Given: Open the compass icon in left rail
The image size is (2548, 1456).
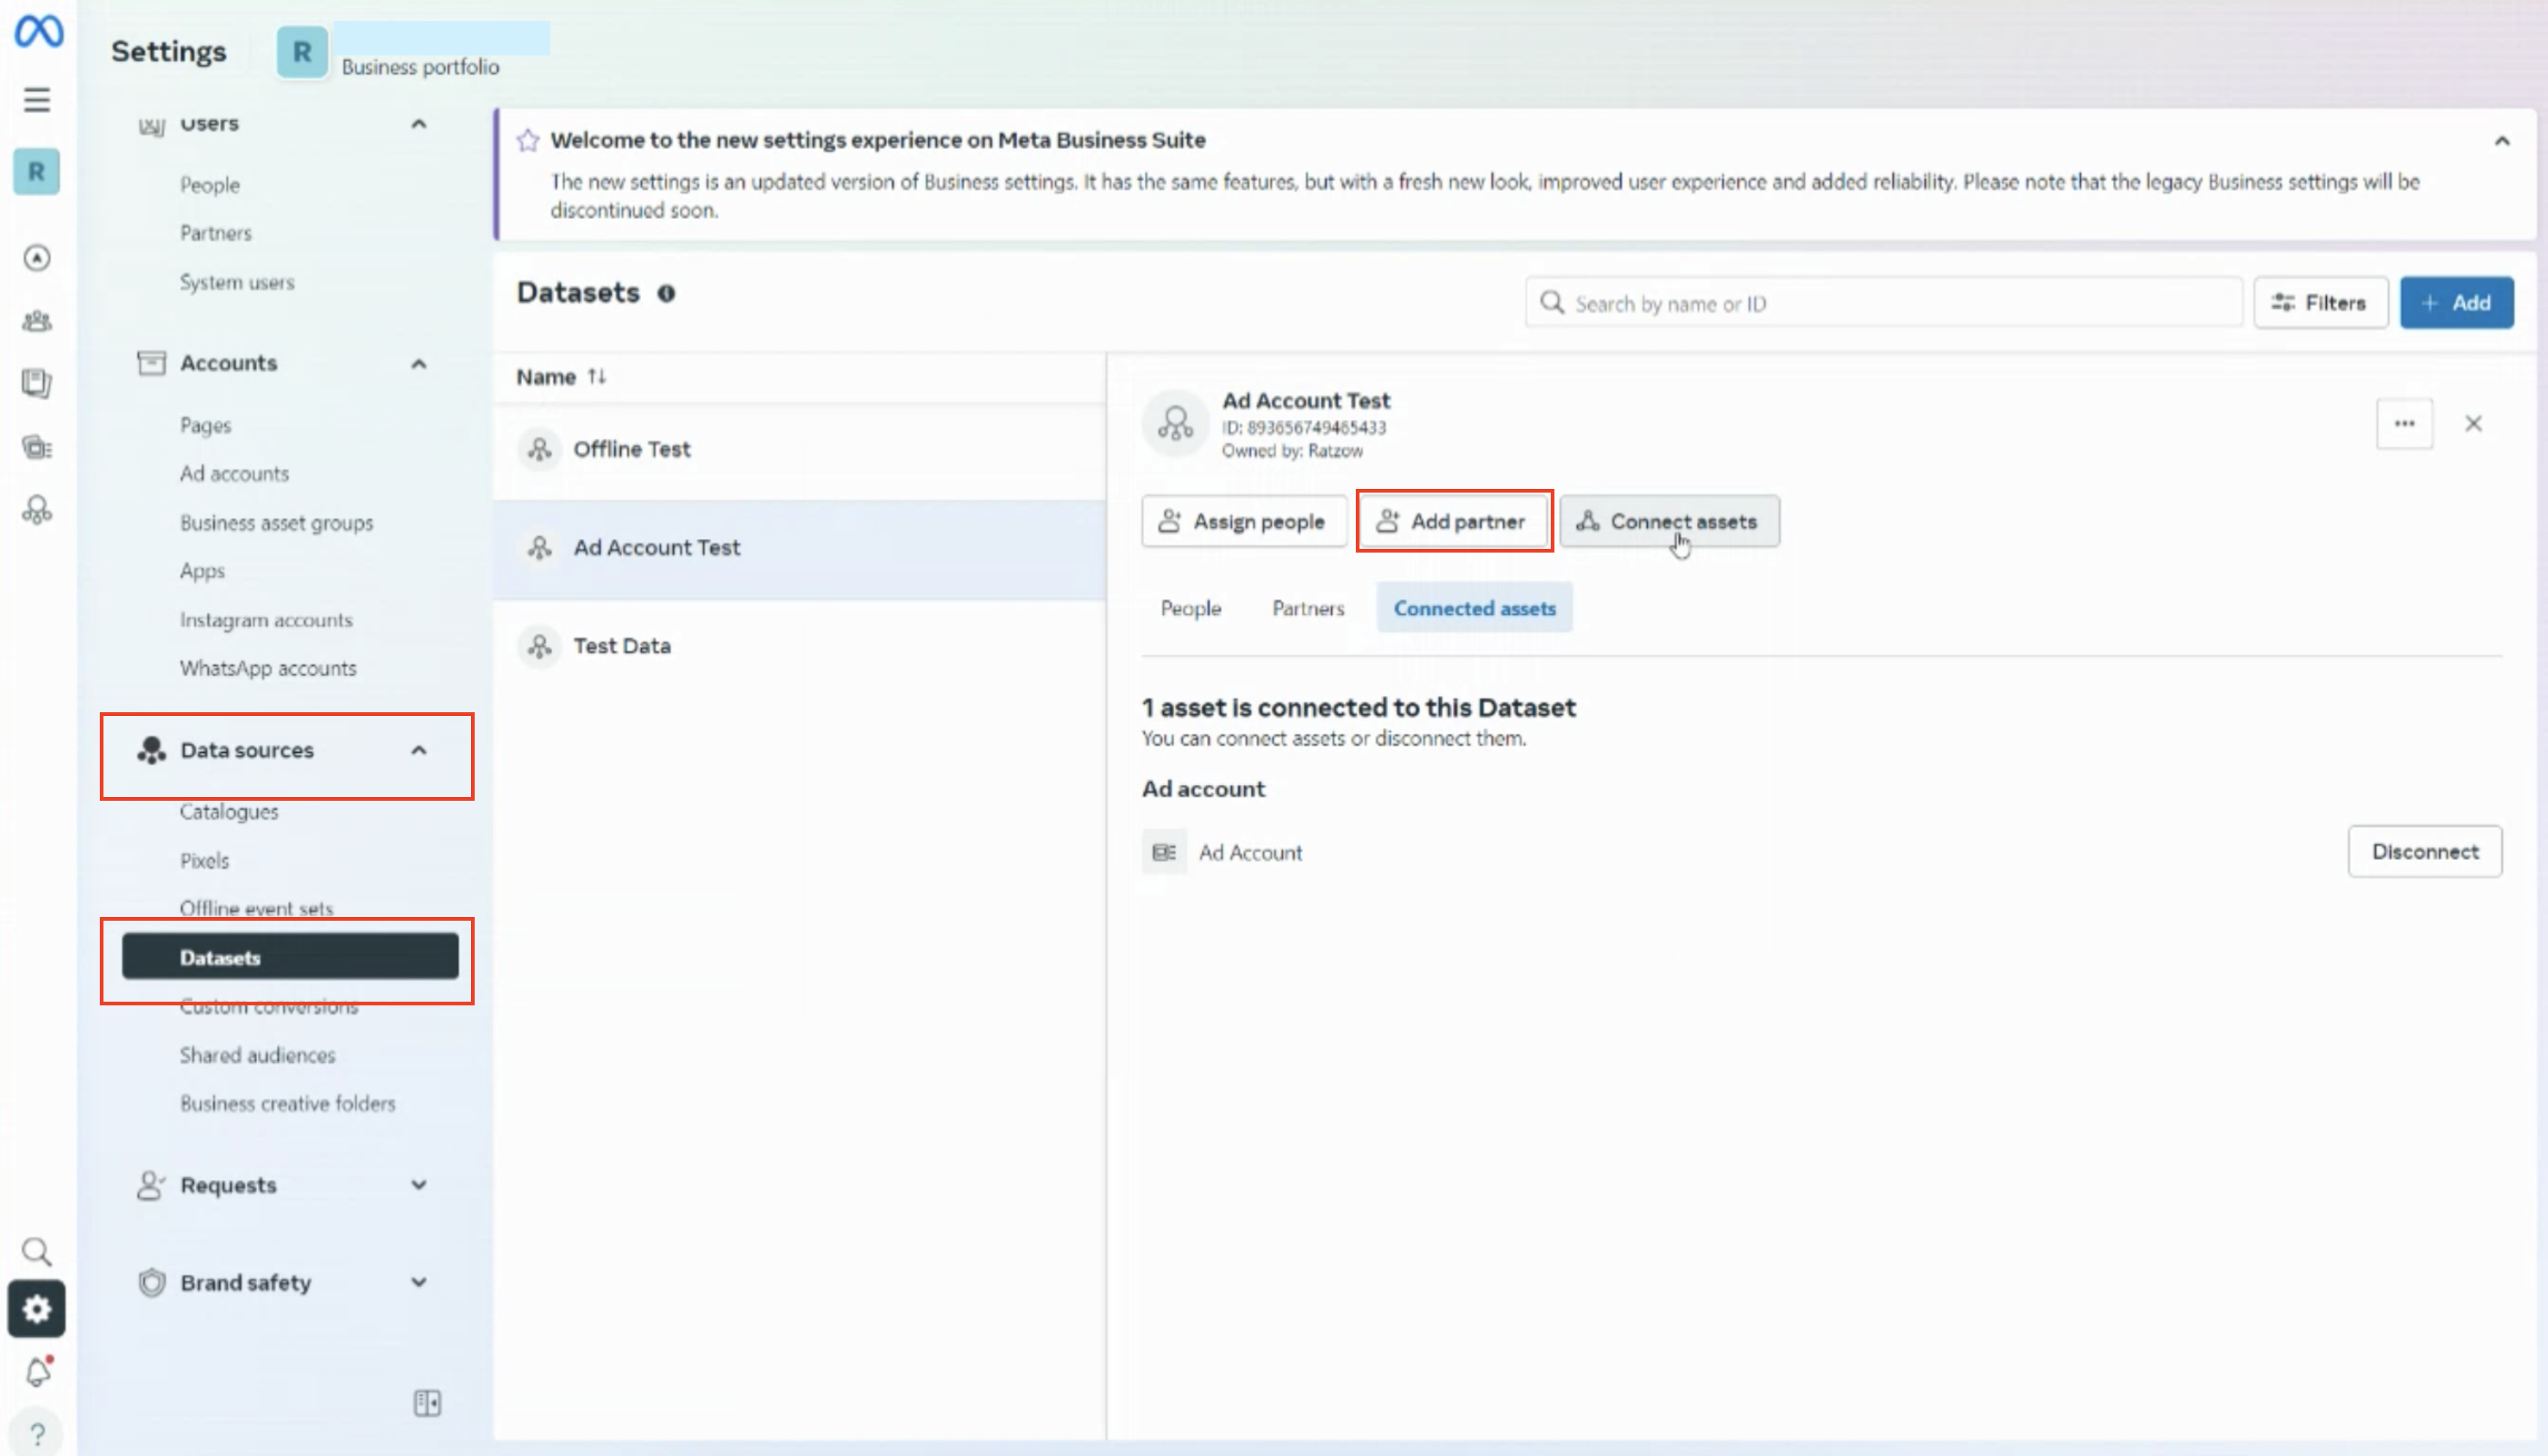Looking at the screenshot, I should 37,258.
